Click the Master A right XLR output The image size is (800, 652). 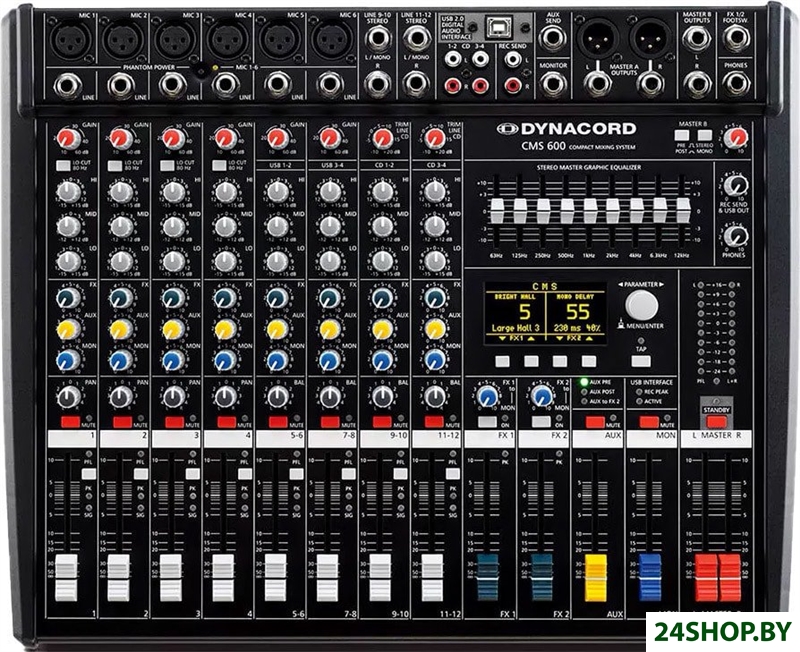tap(649, 39)
